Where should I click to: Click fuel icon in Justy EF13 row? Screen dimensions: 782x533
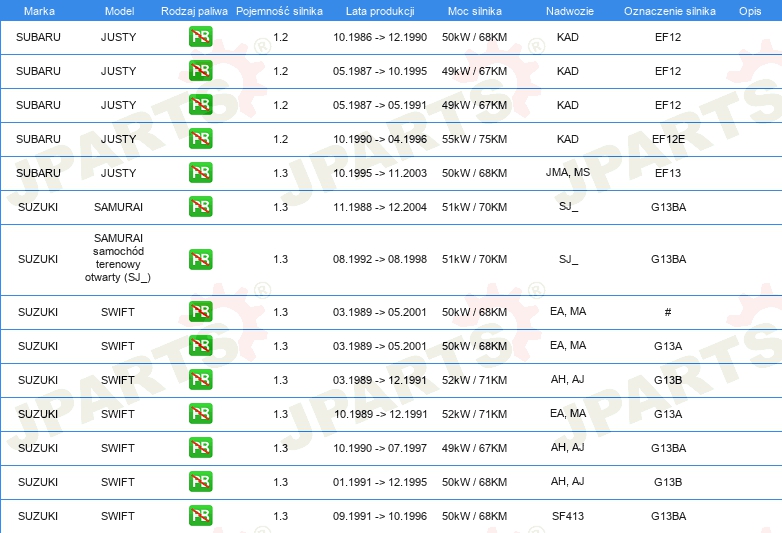200,173
